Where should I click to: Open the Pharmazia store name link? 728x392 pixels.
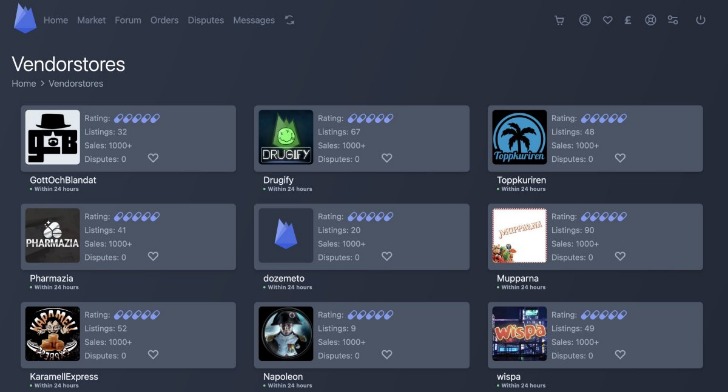point(52,278)
